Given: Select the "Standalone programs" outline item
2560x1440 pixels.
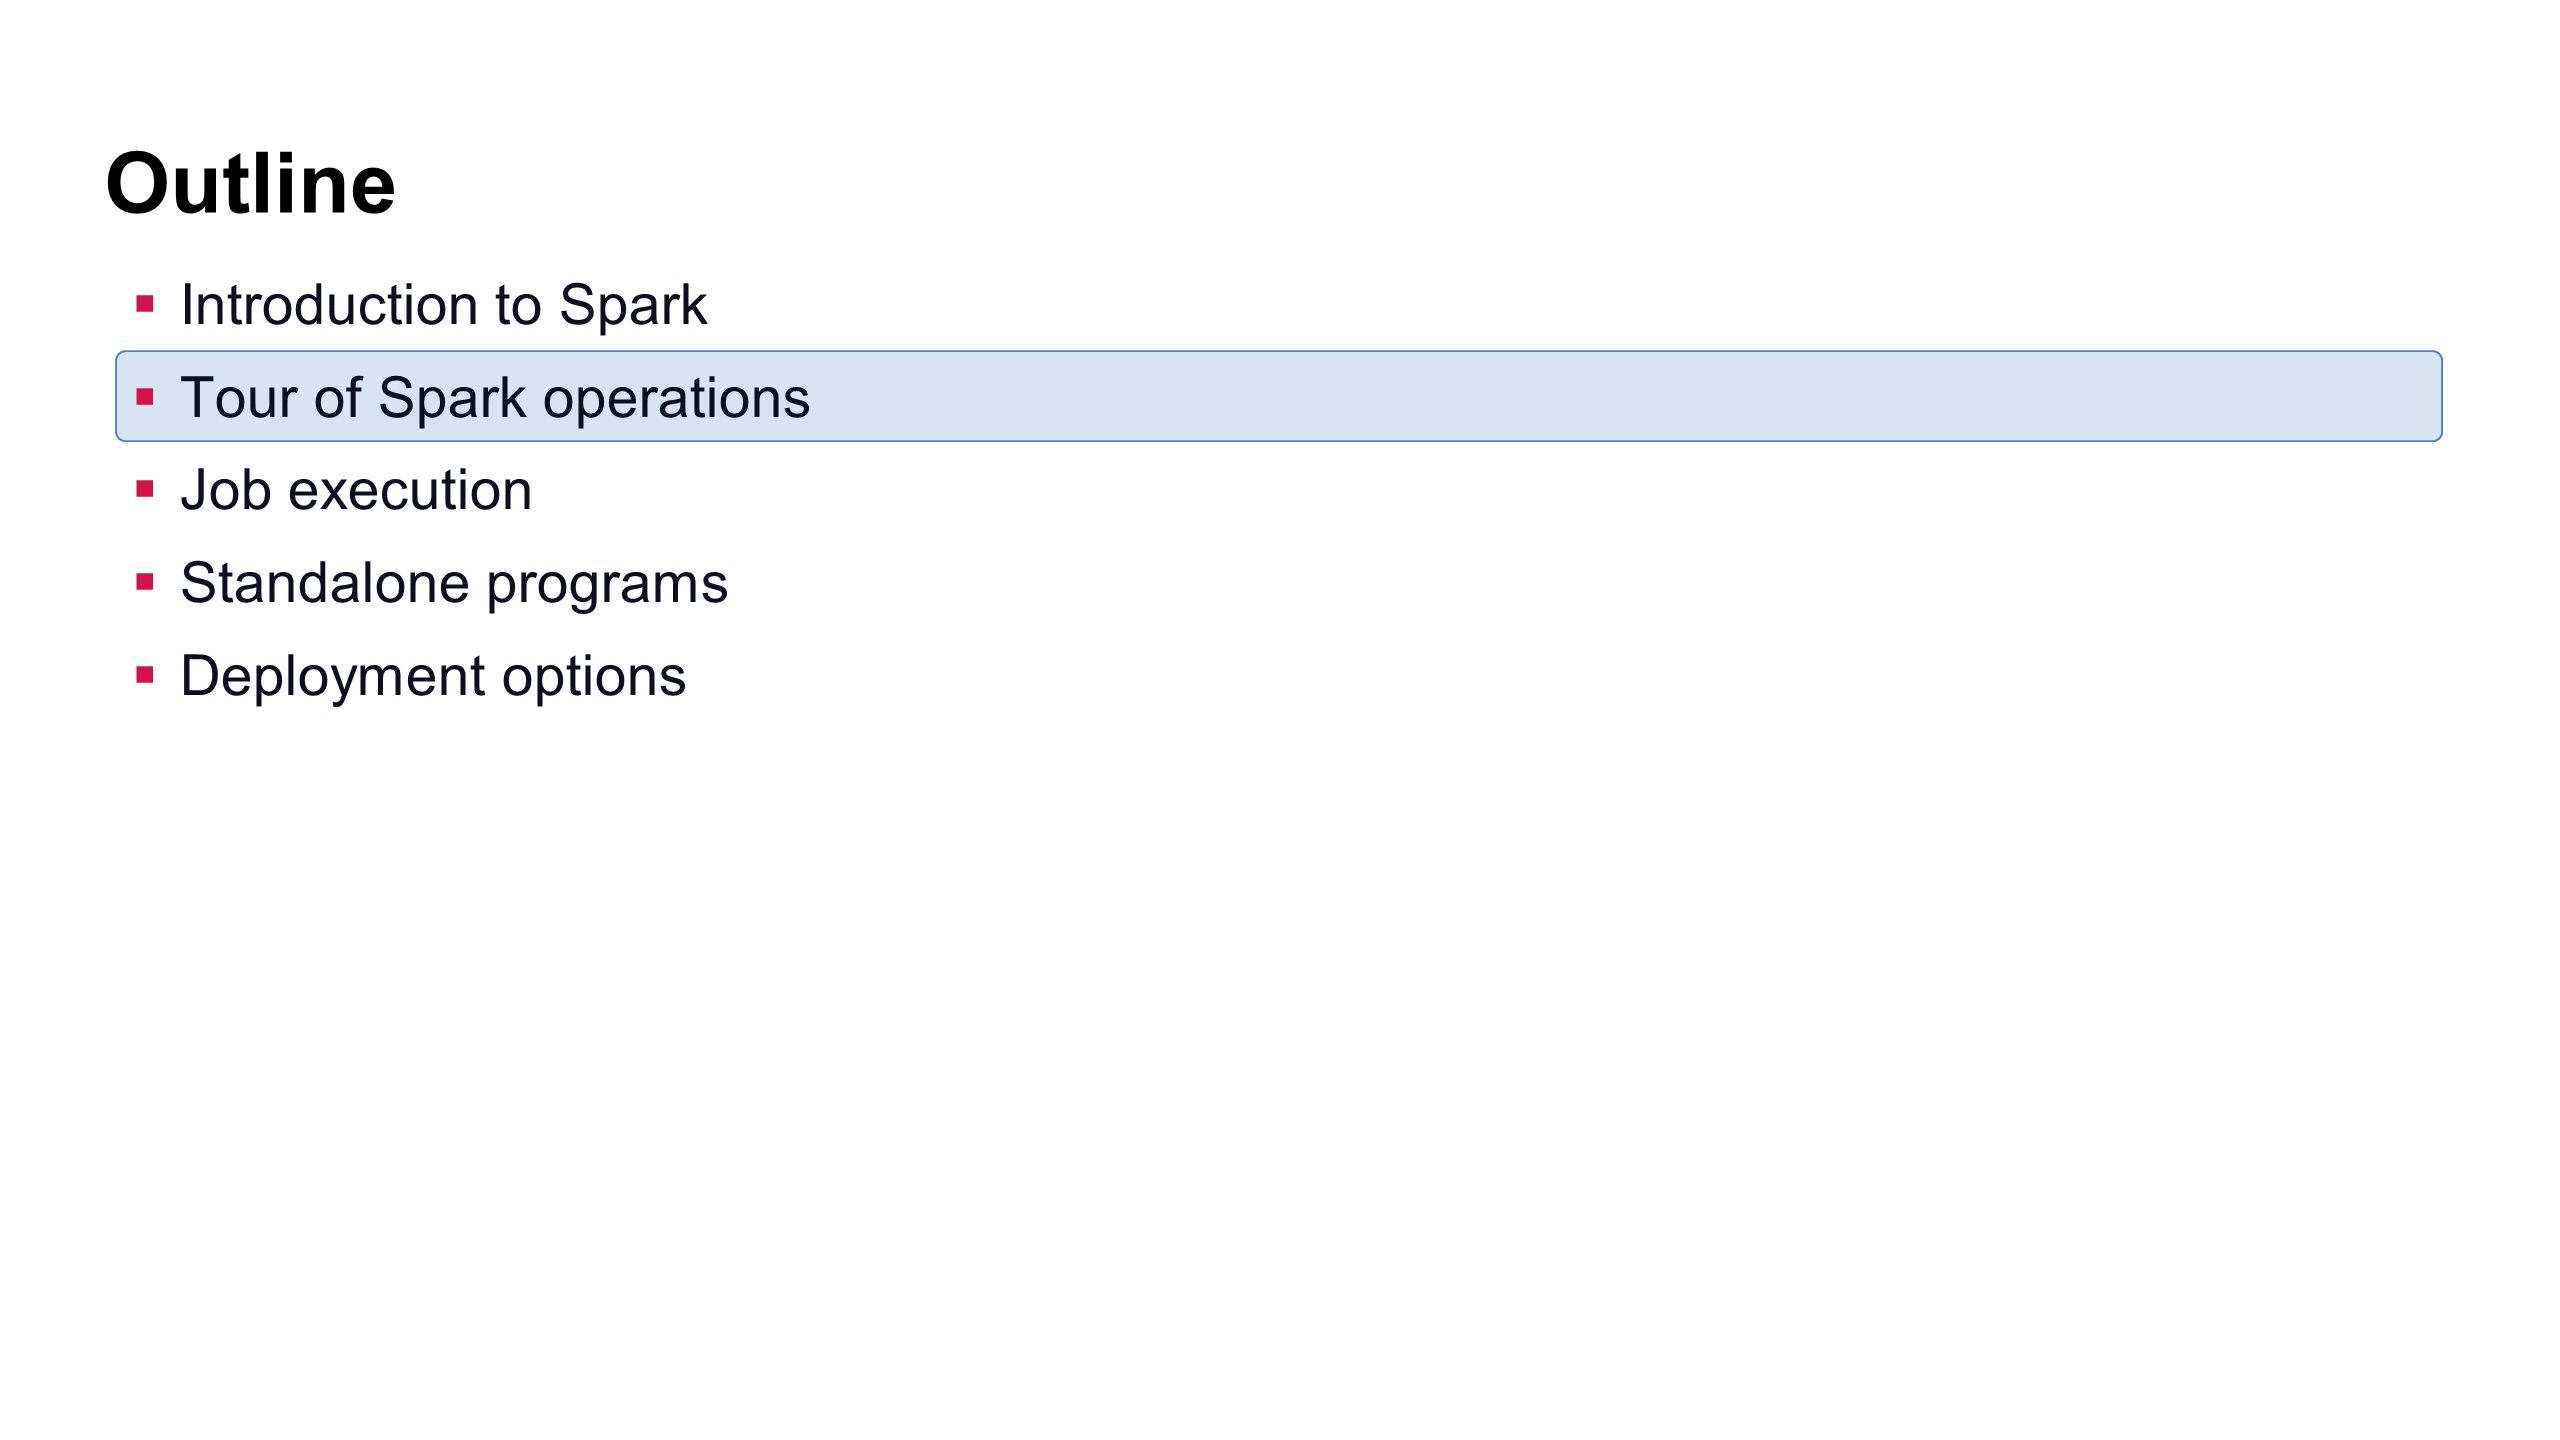Looking at the screenshot, I should coord(454,584).
